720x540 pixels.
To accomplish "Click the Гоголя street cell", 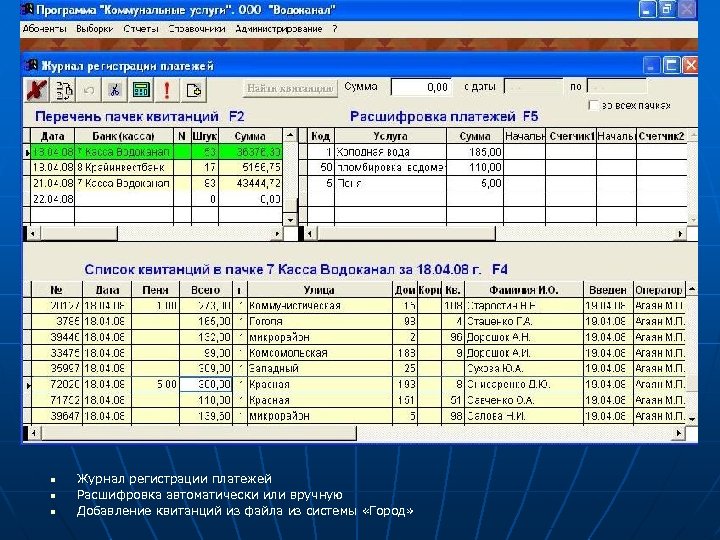I will coord(320,321).
